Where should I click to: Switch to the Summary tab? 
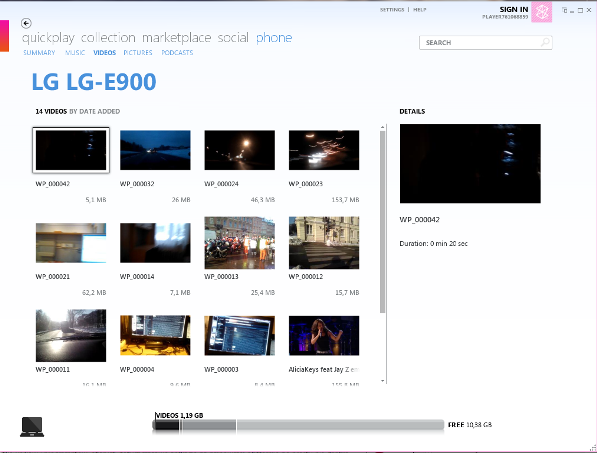point(39,53)
